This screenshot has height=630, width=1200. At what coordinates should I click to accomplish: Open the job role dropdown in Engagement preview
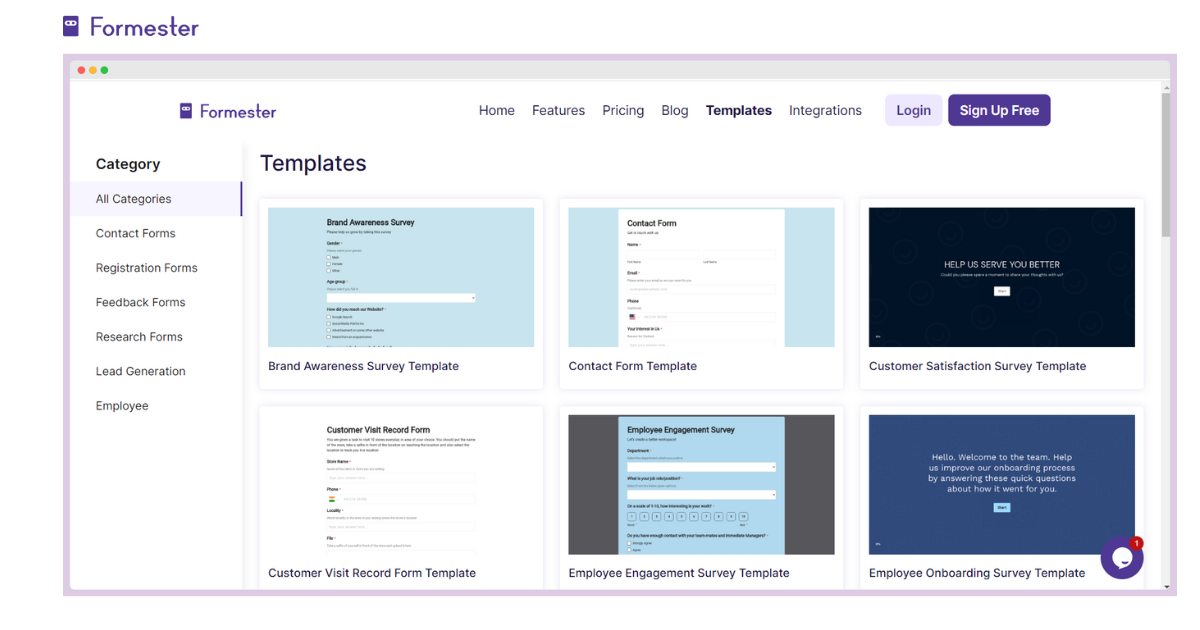701,494
